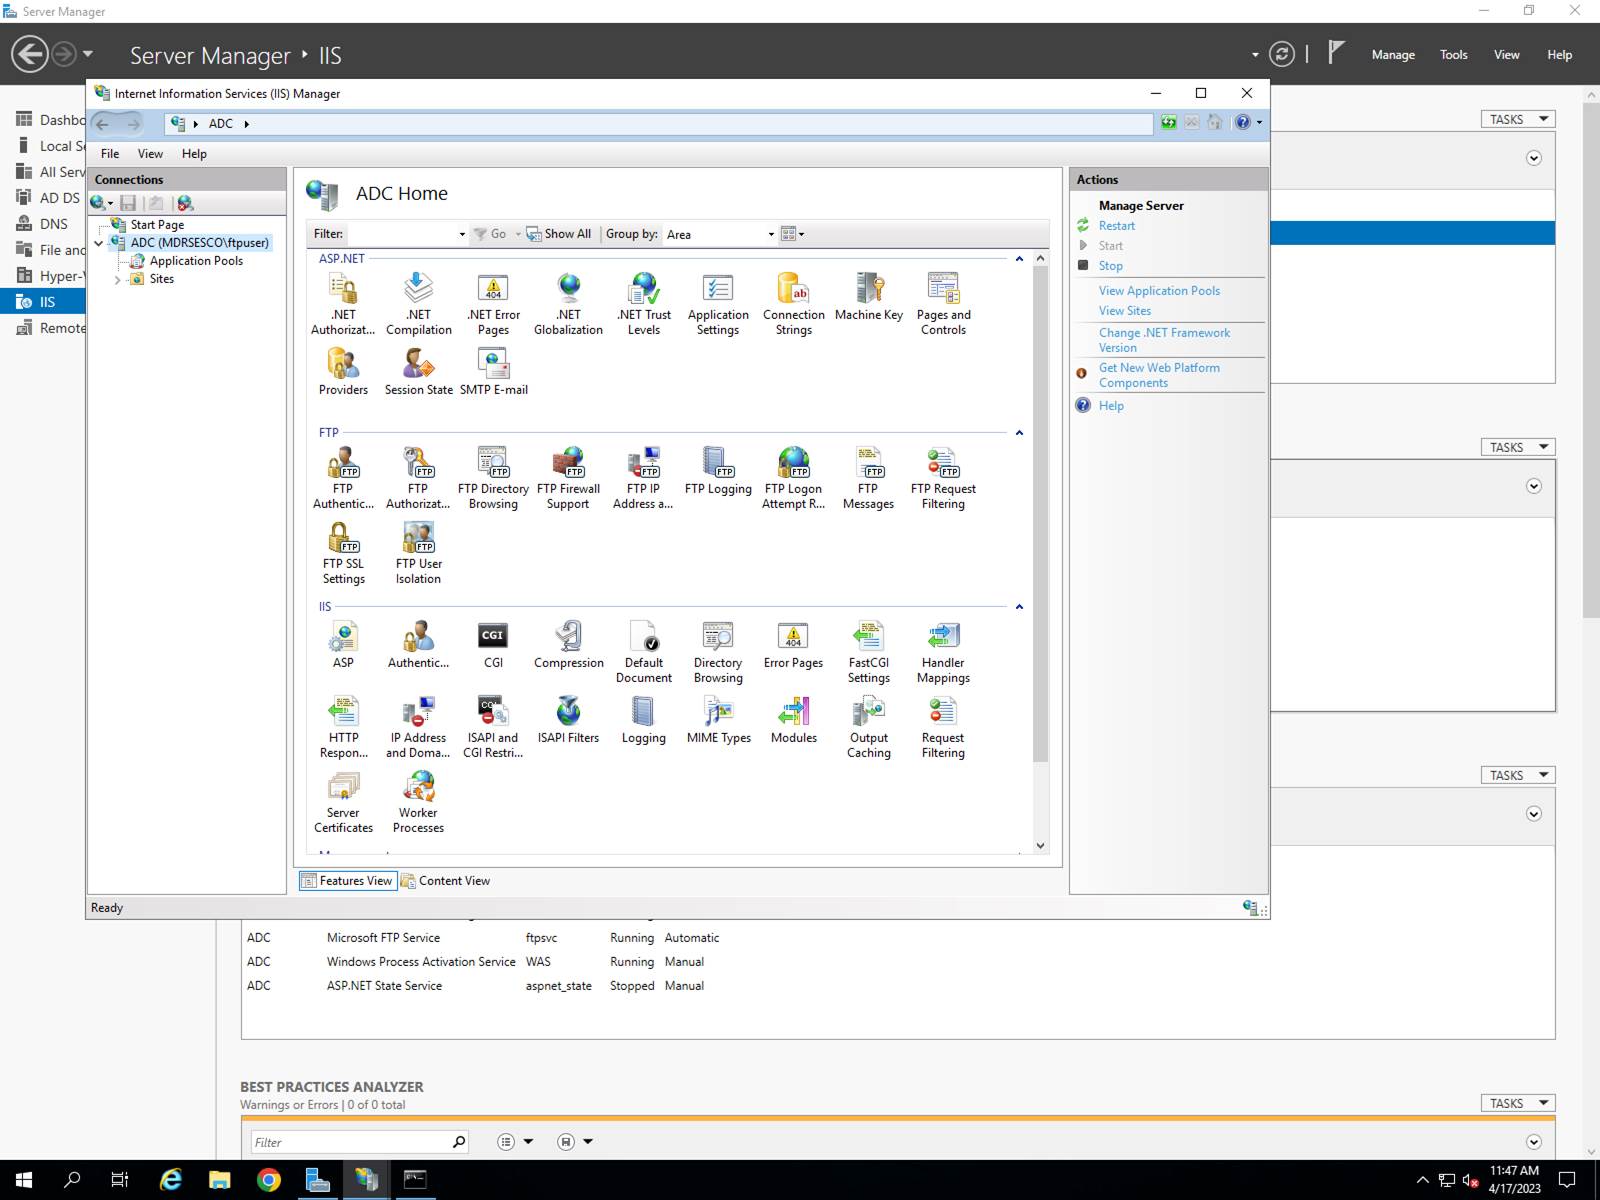
Task: Open Connection Strings feature
Action: (x=793, y=305)
